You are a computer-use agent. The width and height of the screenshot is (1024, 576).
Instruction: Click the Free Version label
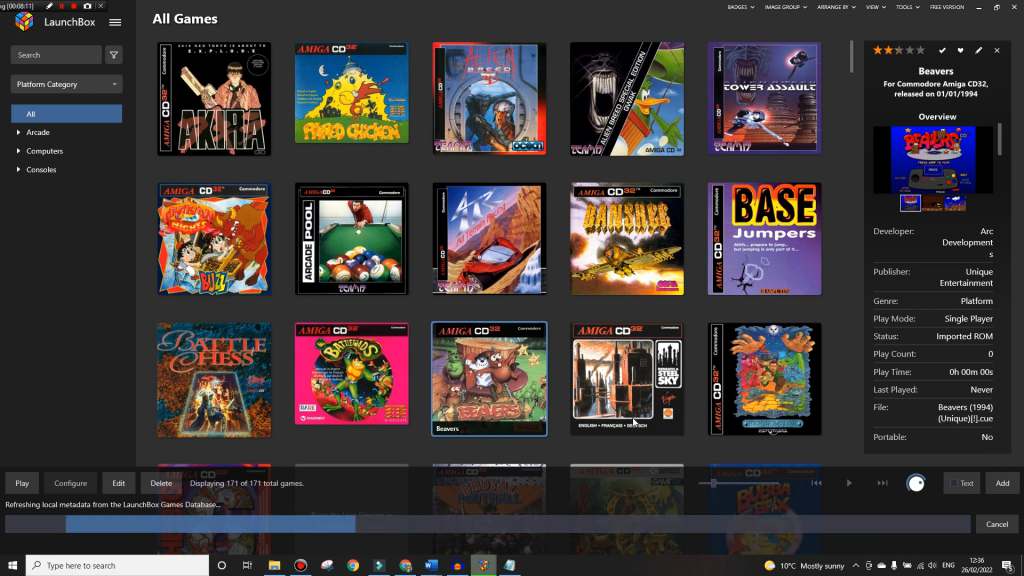point(946,7)
